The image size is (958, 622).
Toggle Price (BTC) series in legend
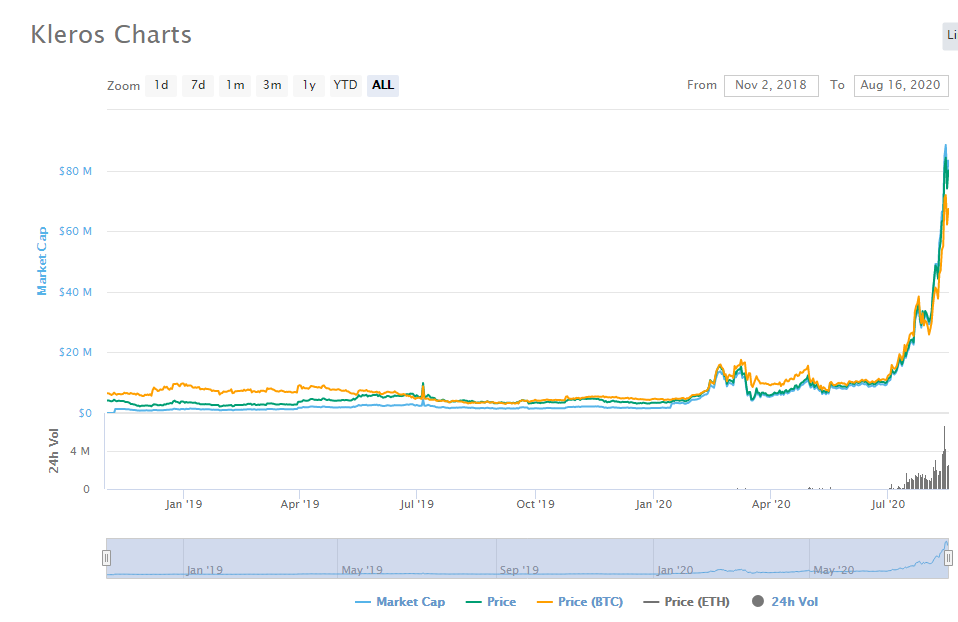[x=580, y=602]
